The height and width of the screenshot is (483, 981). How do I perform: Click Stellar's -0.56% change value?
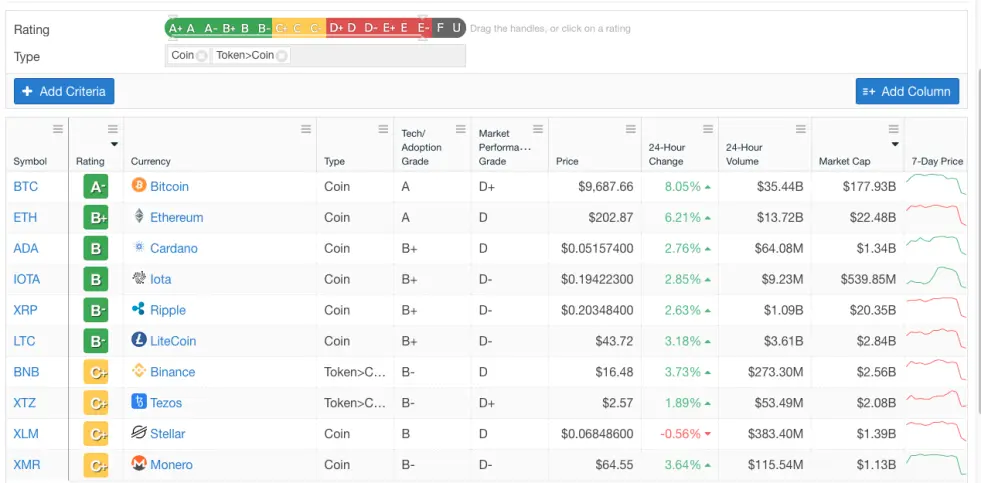(678, 434)
